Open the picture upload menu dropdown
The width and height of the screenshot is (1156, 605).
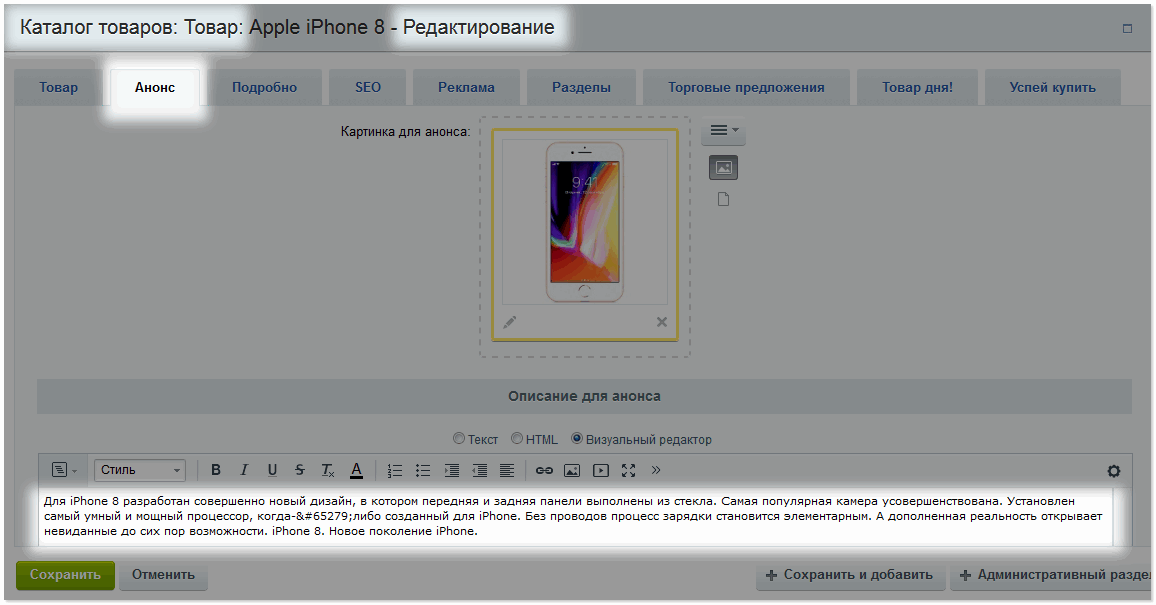[x=724, y=130]
